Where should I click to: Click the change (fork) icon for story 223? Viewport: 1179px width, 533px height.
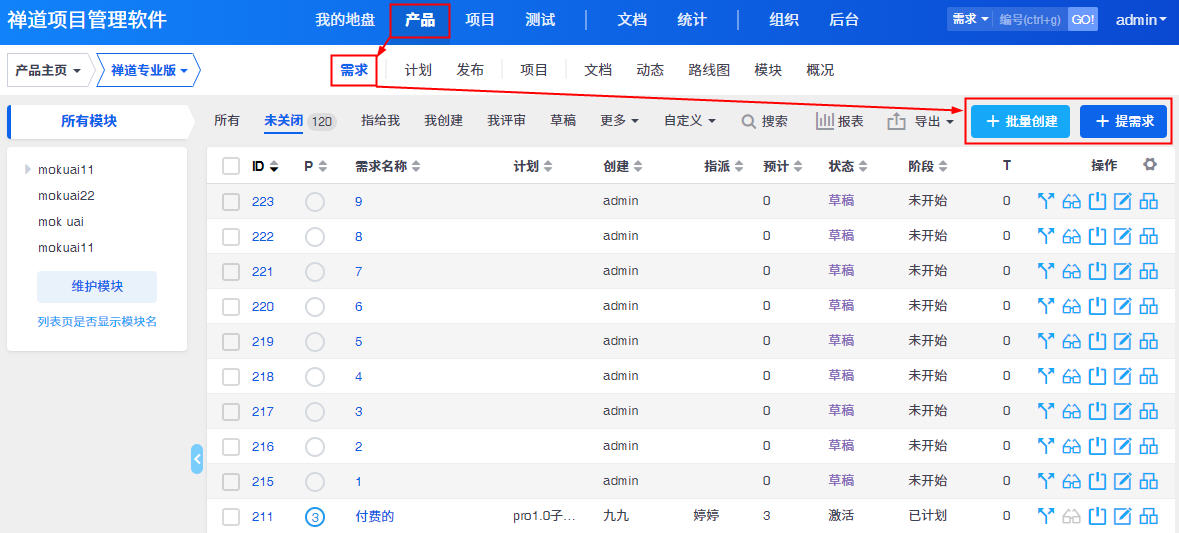pyautogui.click(x=1046, y=201)
